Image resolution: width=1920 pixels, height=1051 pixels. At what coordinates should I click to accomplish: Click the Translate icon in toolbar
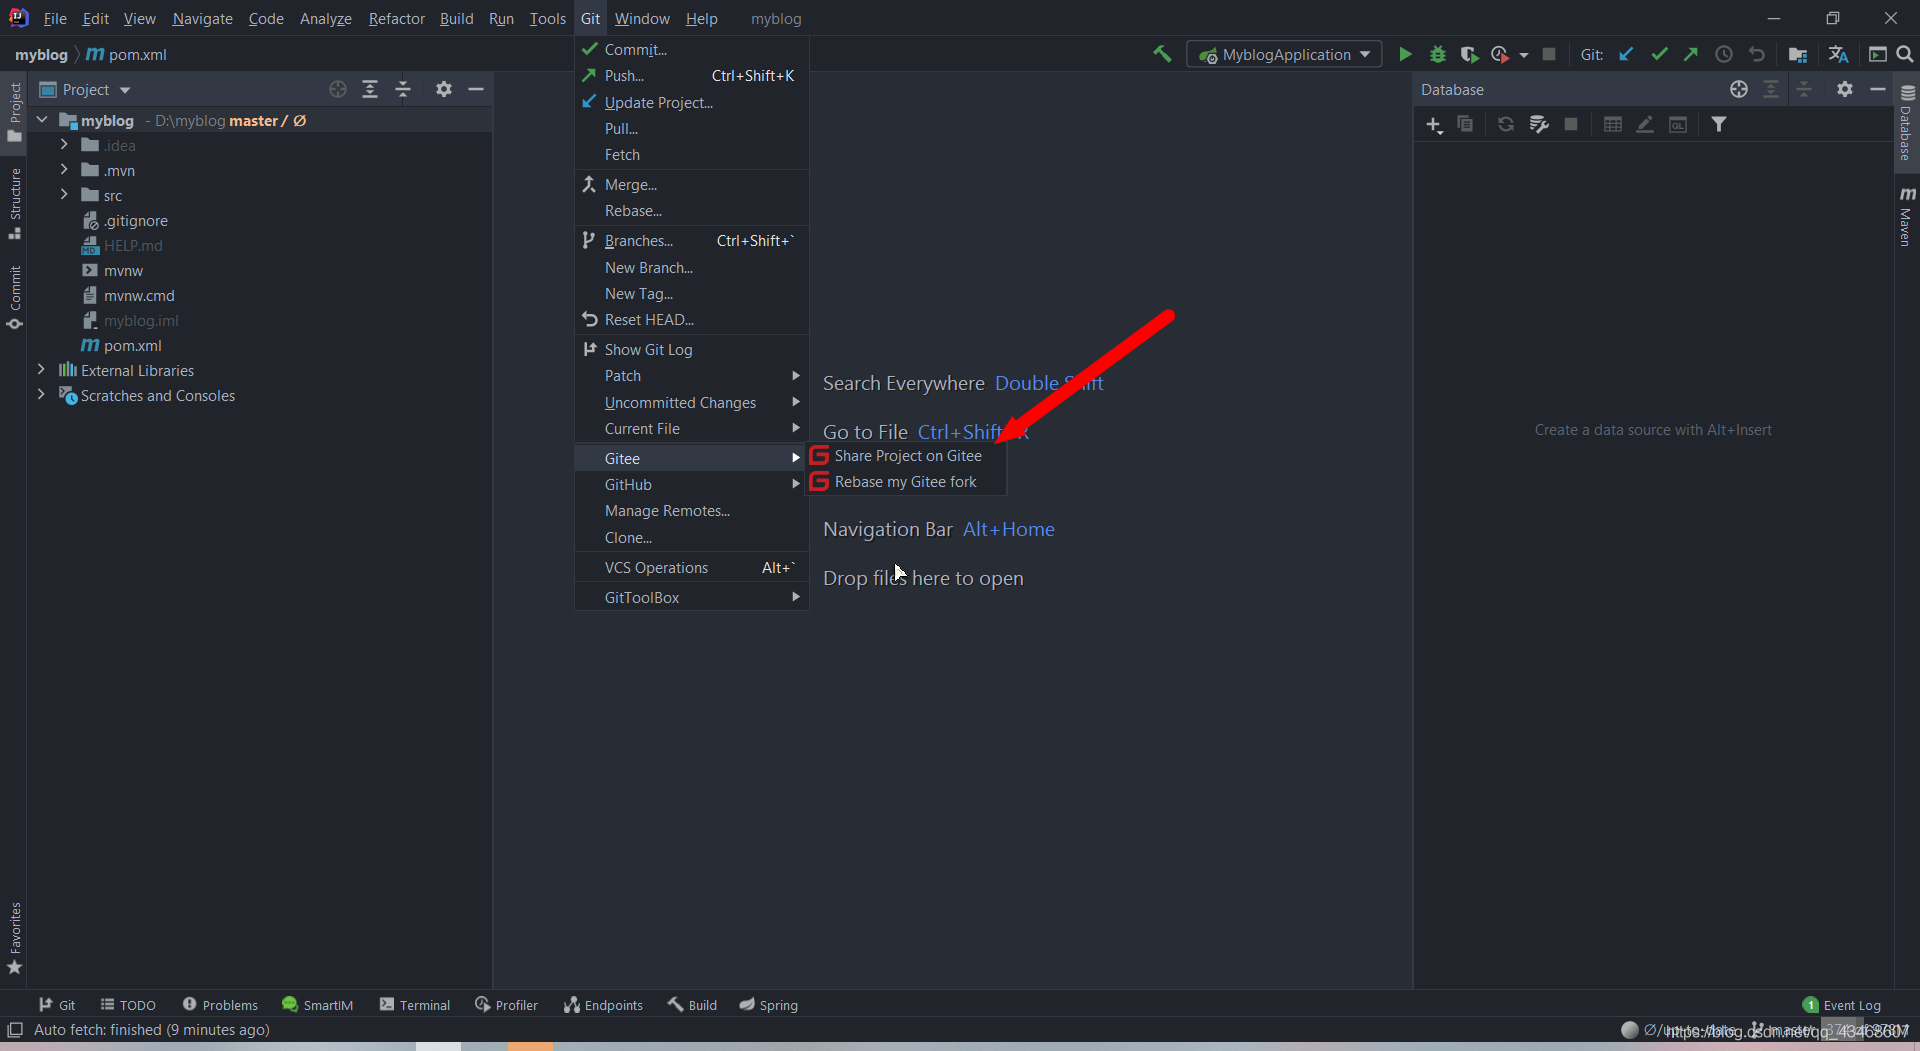click(x=1838, y=54)
